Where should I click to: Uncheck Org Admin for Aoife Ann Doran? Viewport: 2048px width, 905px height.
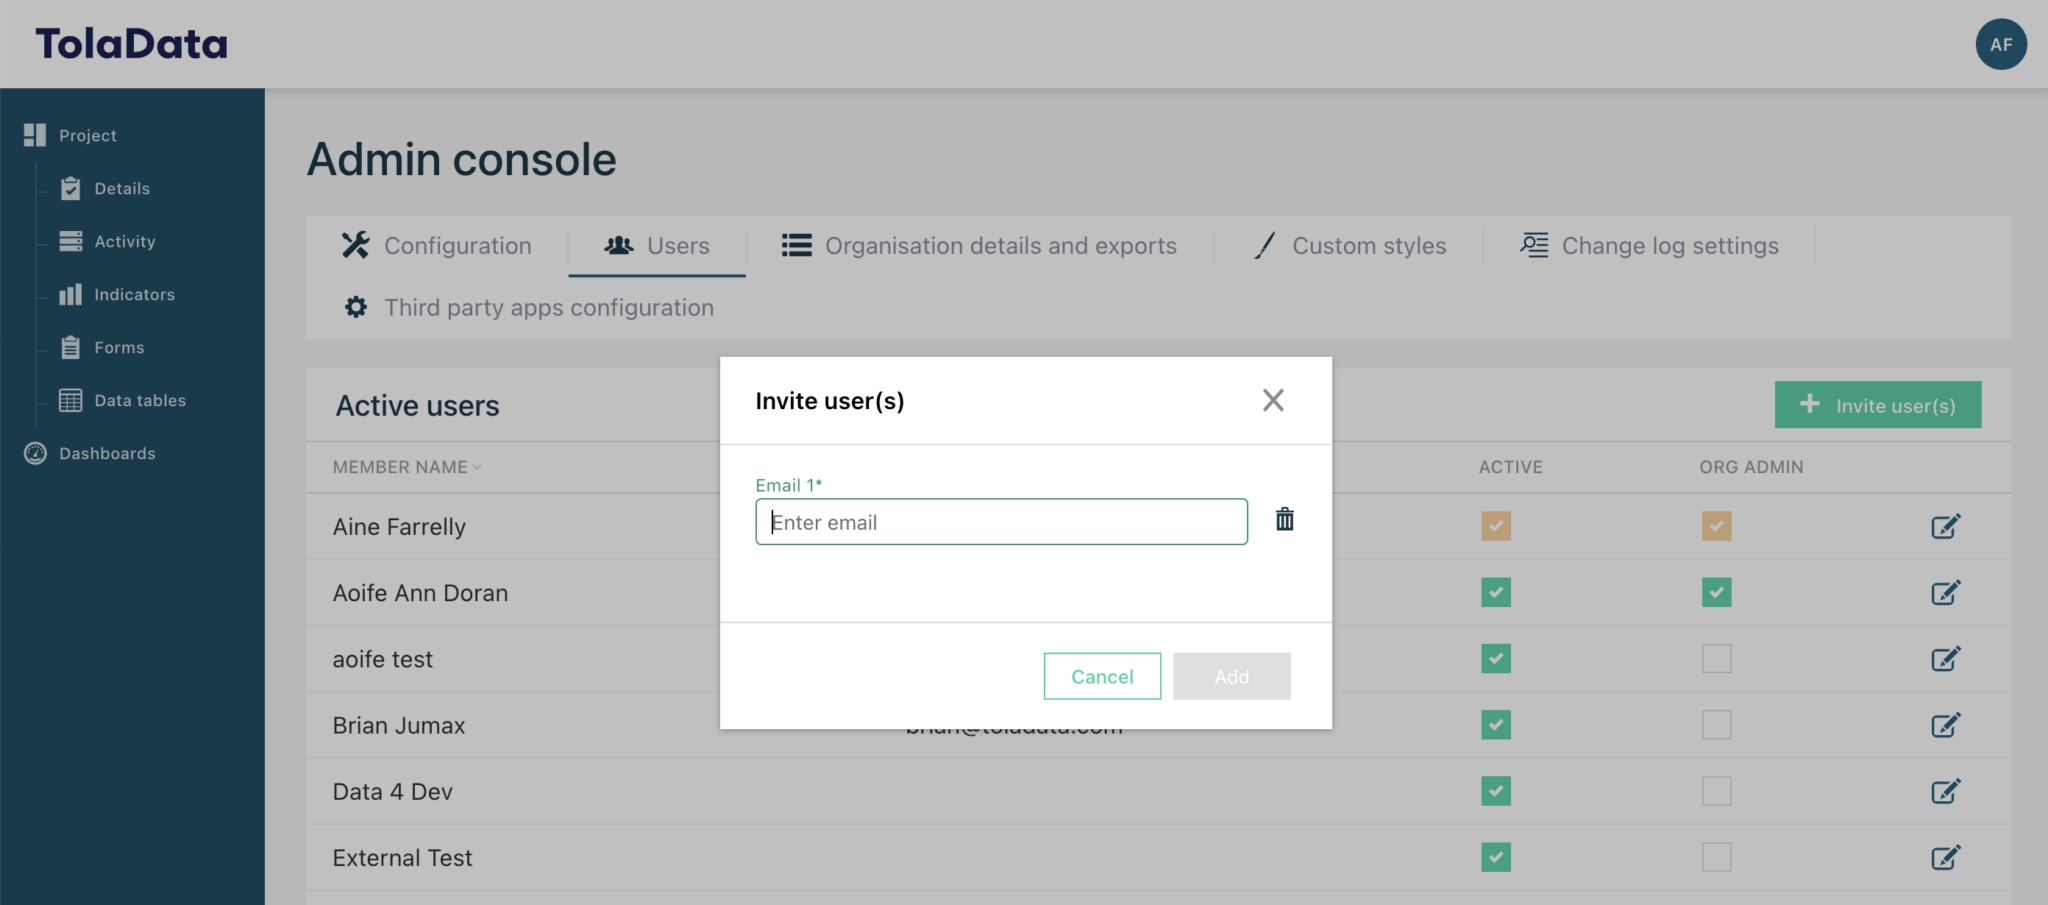pyautogui.click(x=1717, y=592)
